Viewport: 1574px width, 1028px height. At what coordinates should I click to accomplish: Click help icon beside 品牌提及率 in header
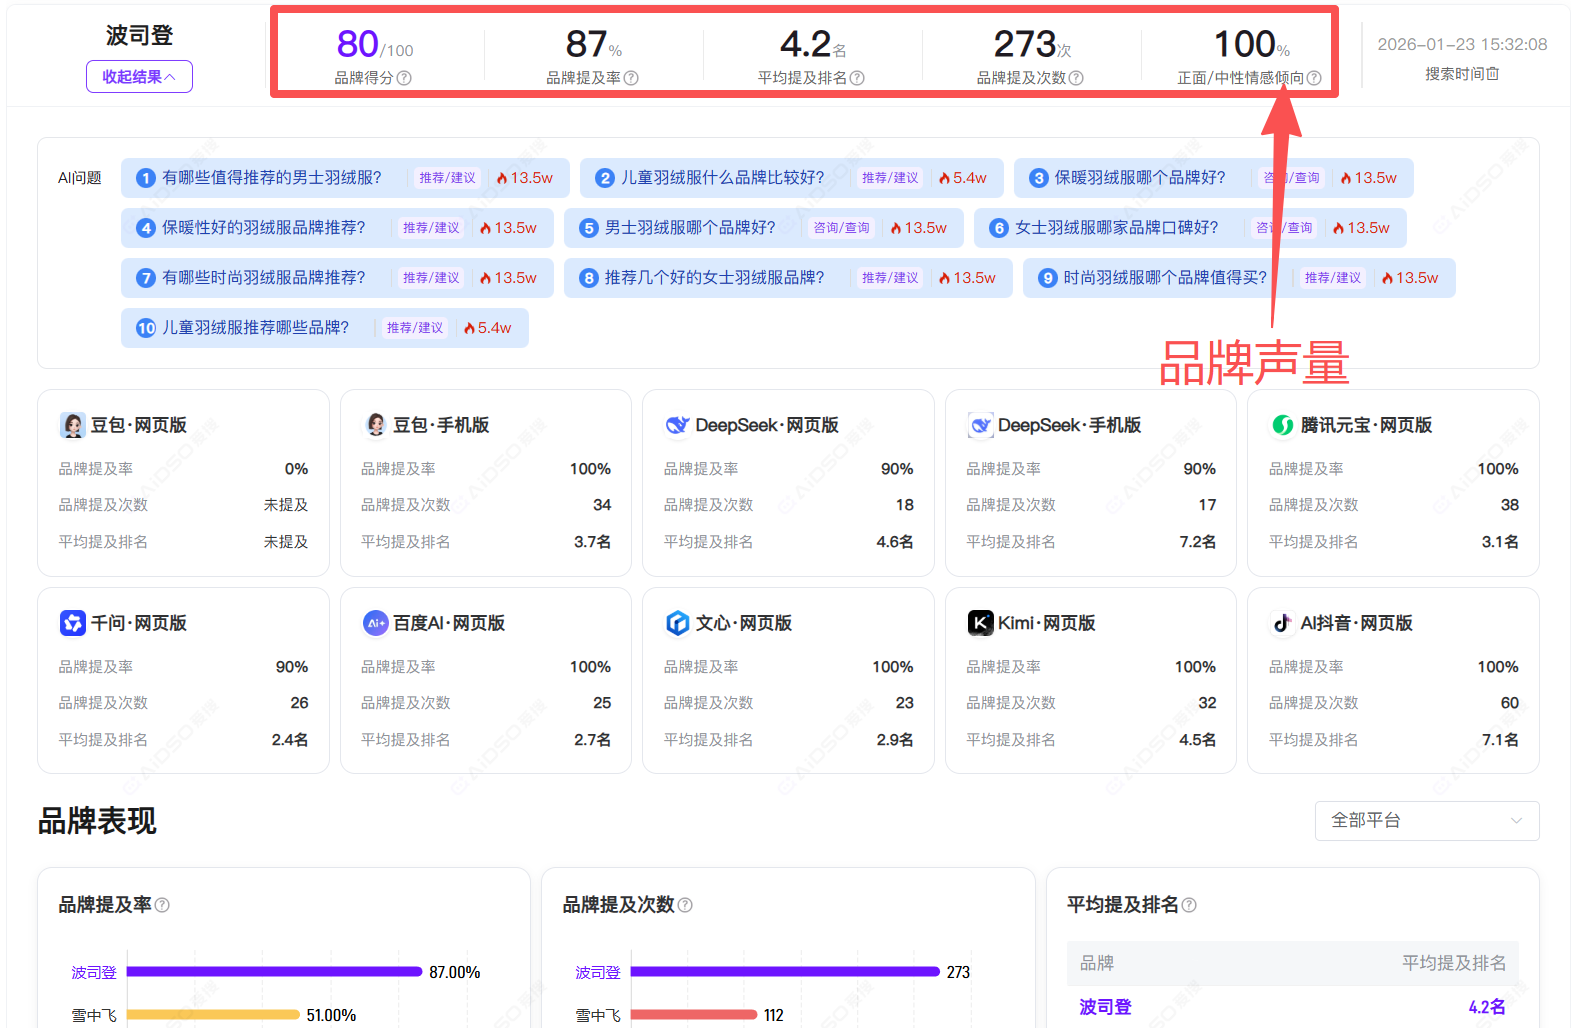(x=631, y=78)
